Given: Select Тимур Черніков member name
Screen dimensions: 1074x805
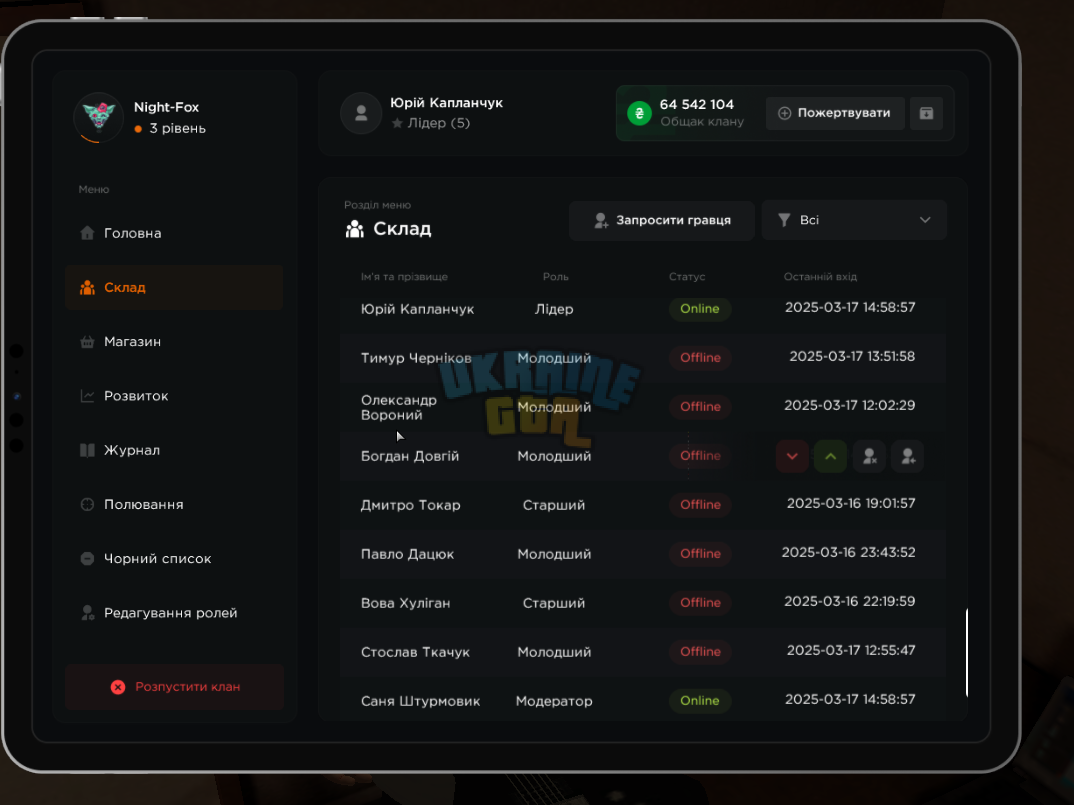Looking at the screenshot, I should pos(416,358).
